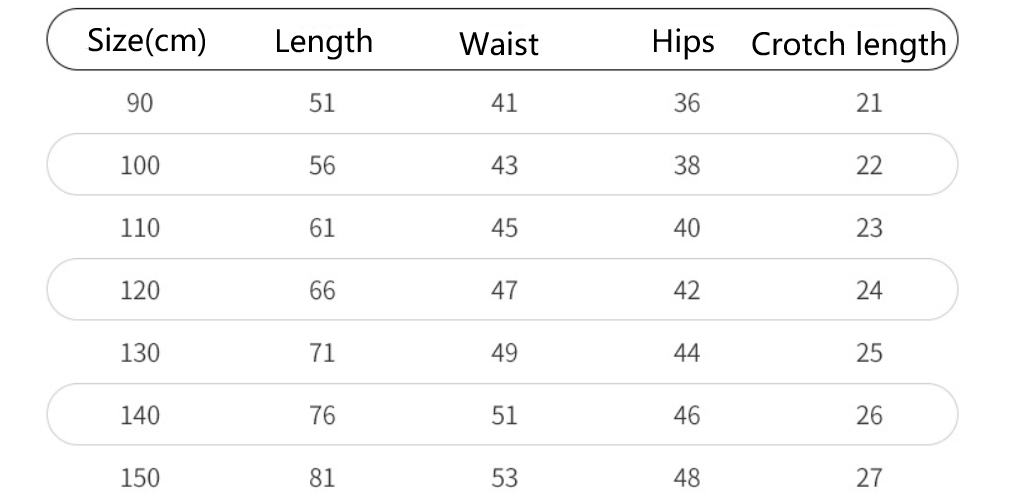Click hips value 36 for size 90
This screenshot has width=1032, height=500.
pos(687,103)
